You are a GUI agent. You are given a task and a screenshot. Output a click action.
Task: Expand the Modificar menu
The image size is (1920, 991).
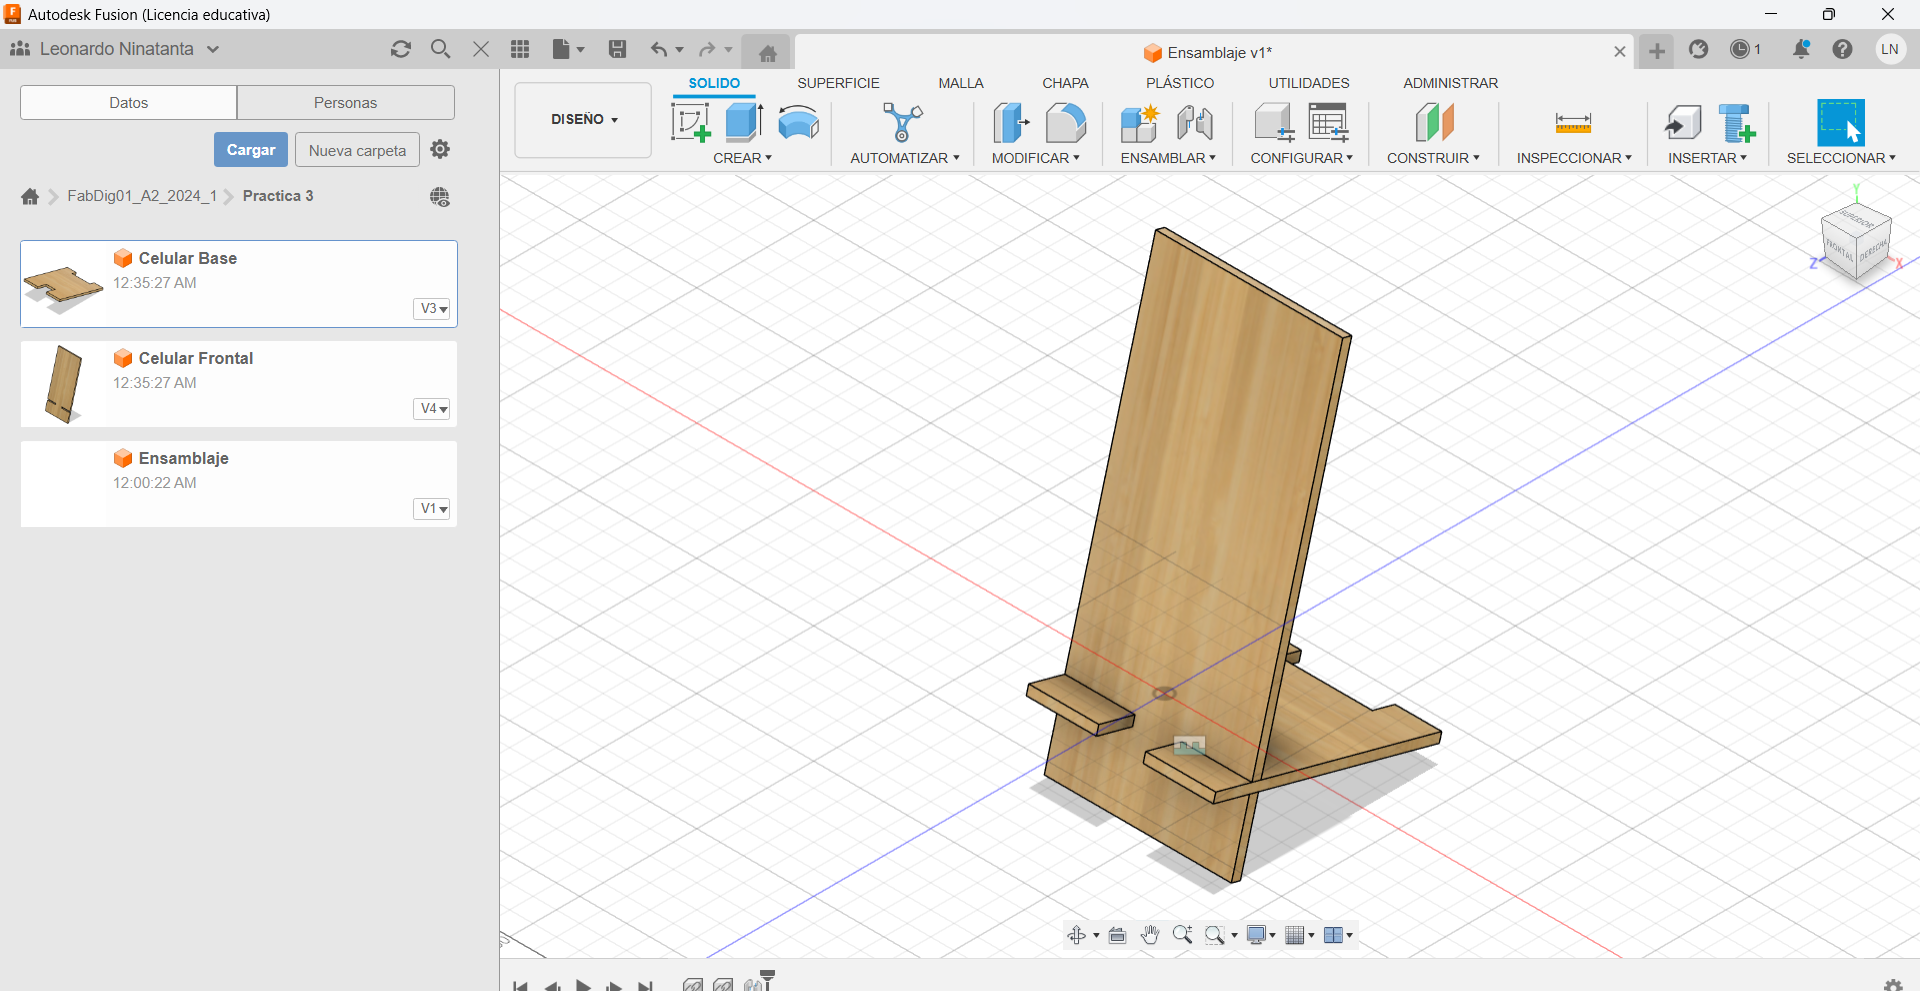(1035, 158)
